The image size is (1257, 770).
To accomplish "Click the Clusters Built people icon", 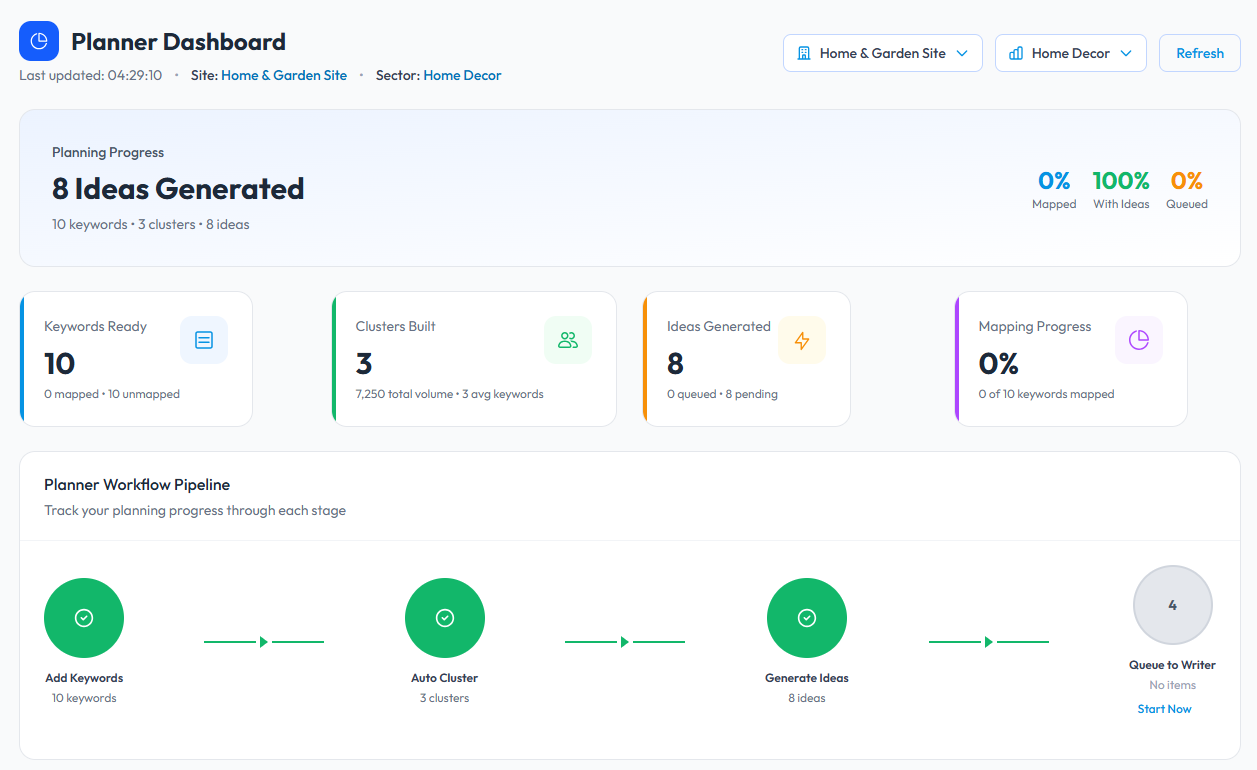I will click(568, 340).
